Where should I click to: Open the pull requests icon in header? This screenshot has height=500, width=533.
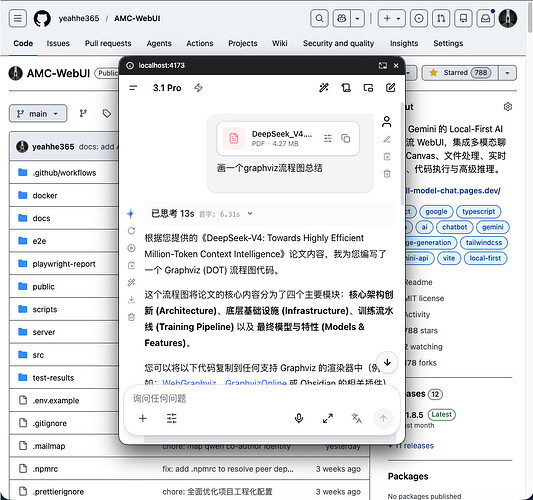pos(441,18)
